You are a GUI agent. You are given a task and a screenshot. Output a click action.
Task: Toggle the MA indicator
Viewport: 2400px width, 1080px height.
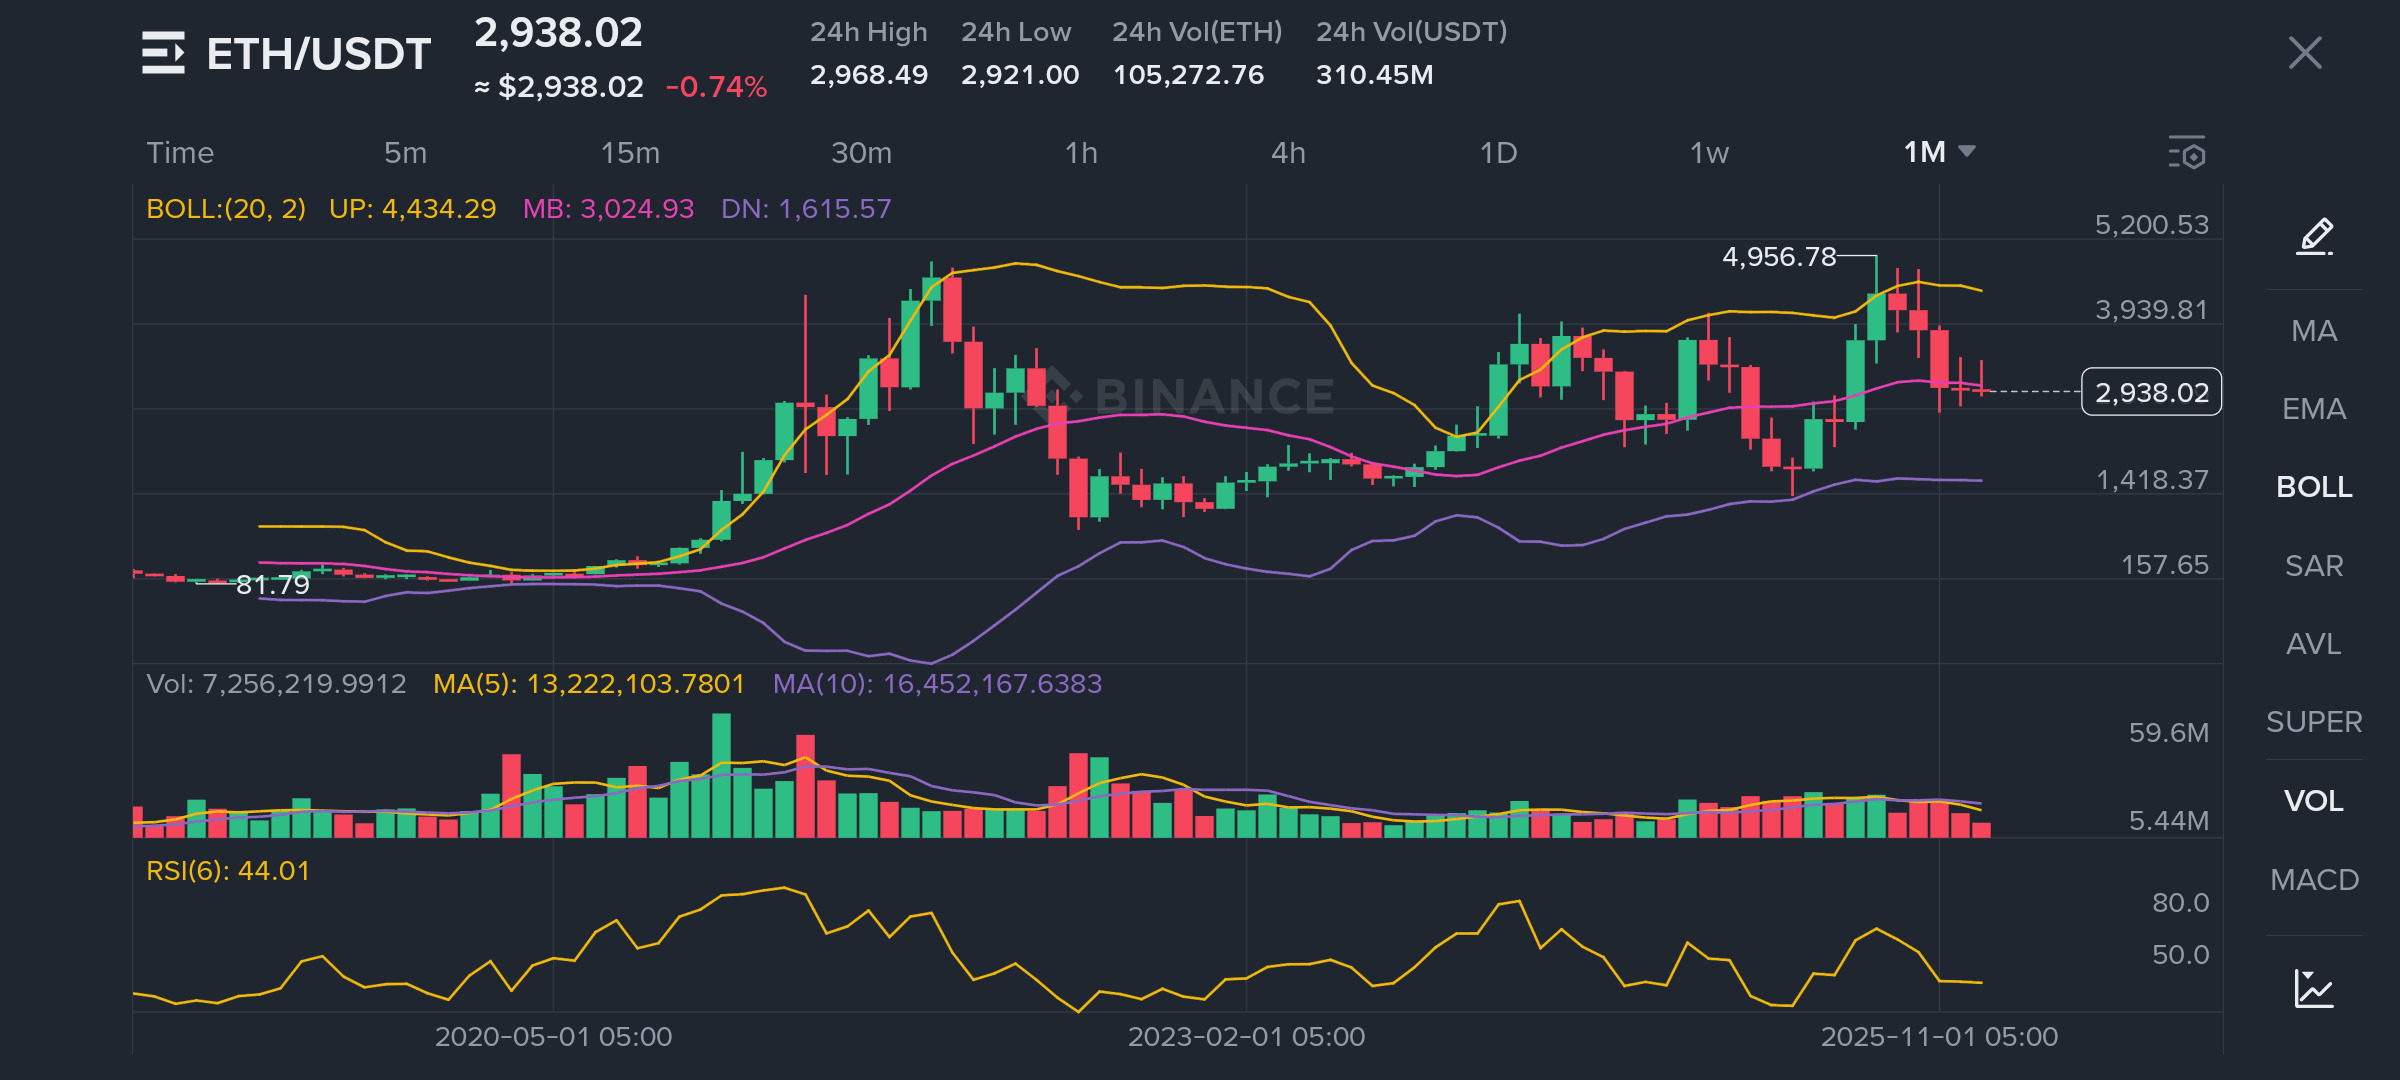[x=2314, y=331]
